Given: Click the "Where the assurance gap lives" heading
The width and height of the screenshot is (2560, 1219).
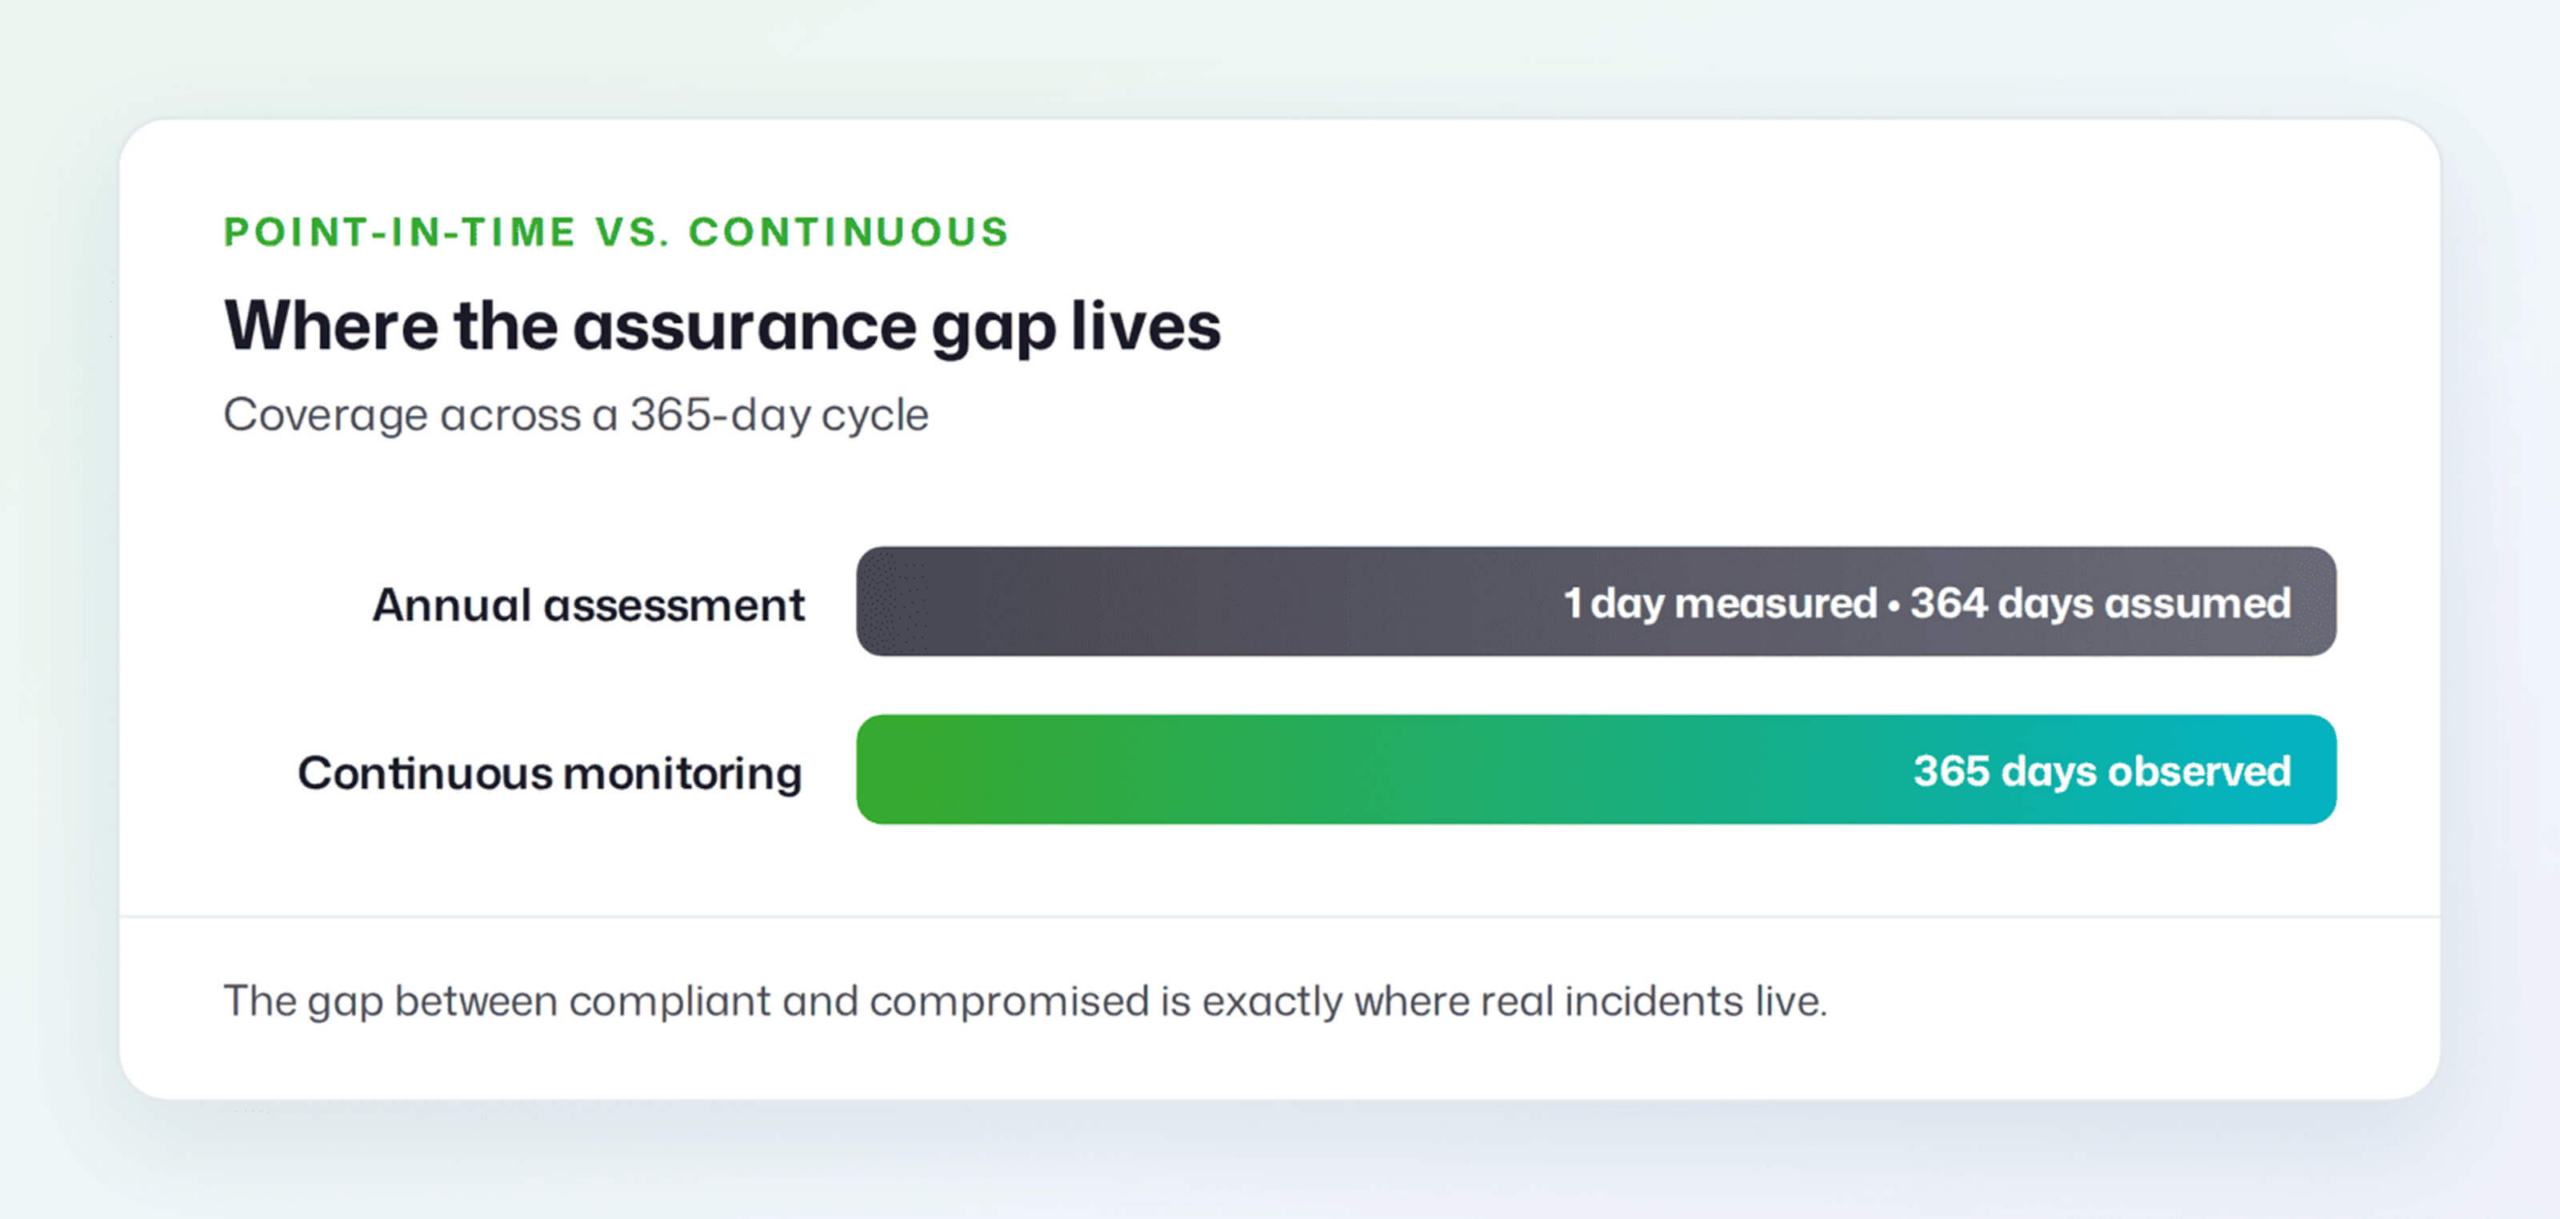Looking at the screenshot, I should click(x=722, y=328).
